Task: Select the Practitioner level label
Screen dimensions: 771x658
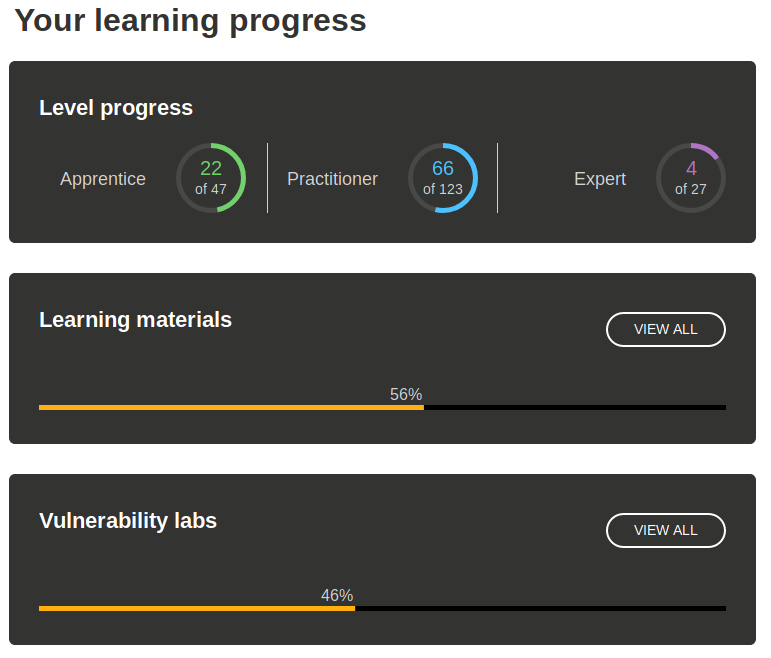Action: pyautogui.click(x=332, y=179)
